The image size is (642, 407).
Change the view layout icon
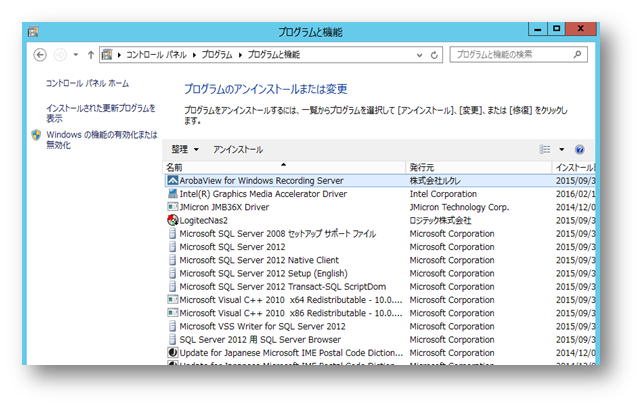coord(545,149)
